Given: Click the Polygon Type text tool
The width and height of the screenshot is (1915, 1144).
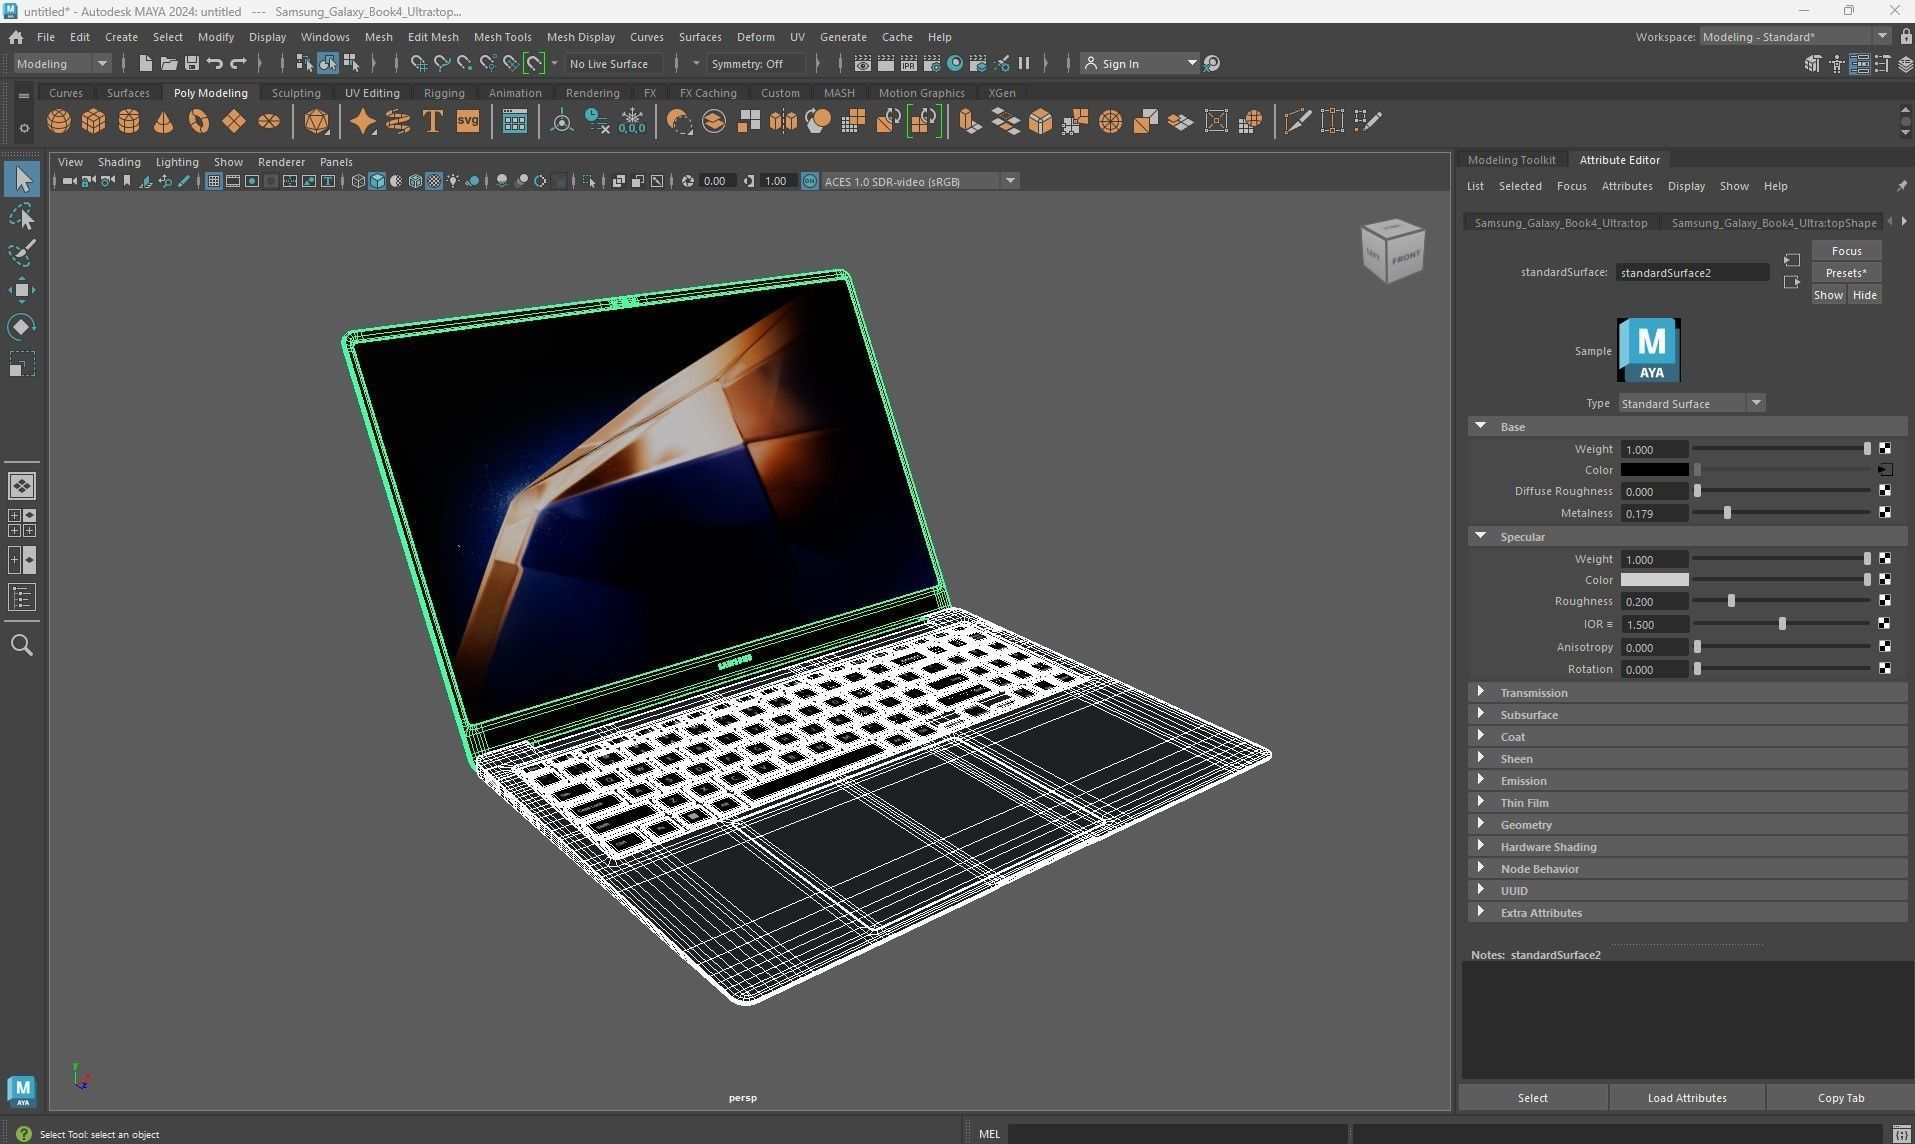Looking at the screenshot, I should [433, 122].
